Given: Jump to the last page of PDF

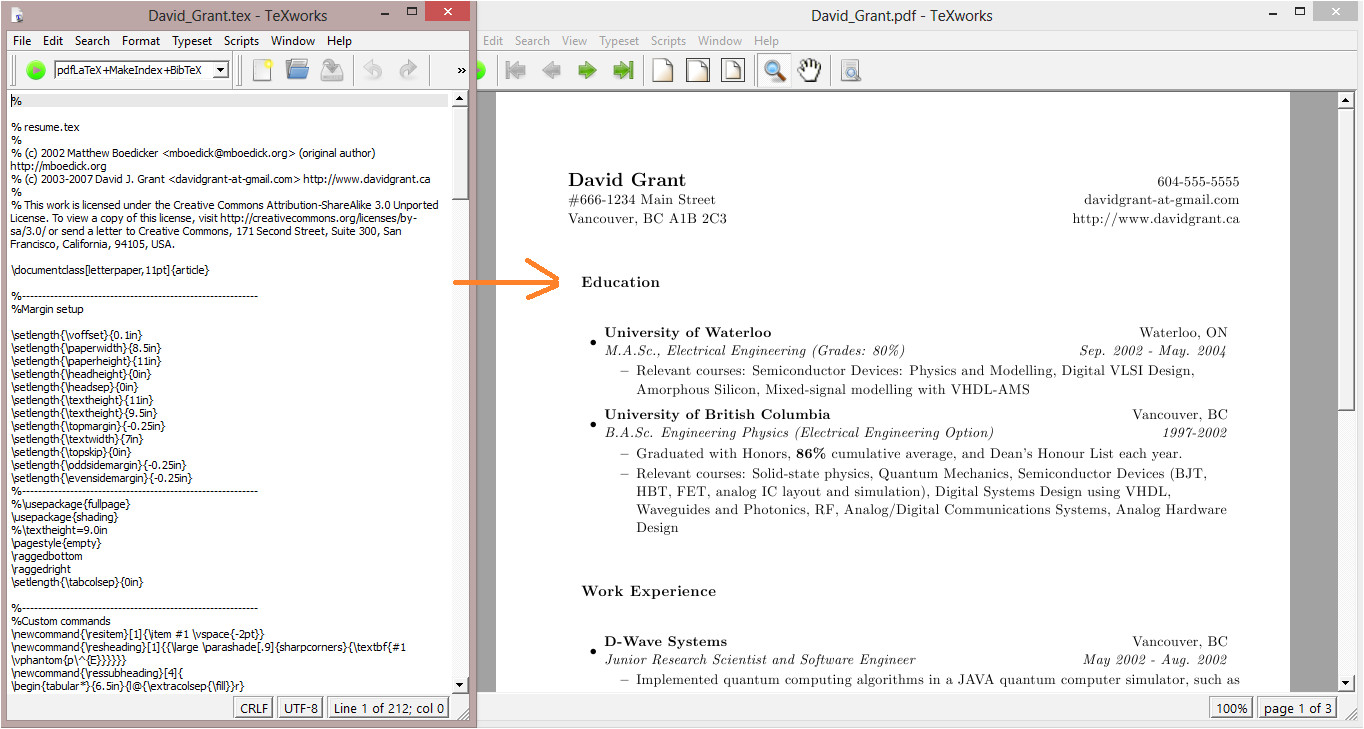Looking at the screenshot, I should (623, 70).
